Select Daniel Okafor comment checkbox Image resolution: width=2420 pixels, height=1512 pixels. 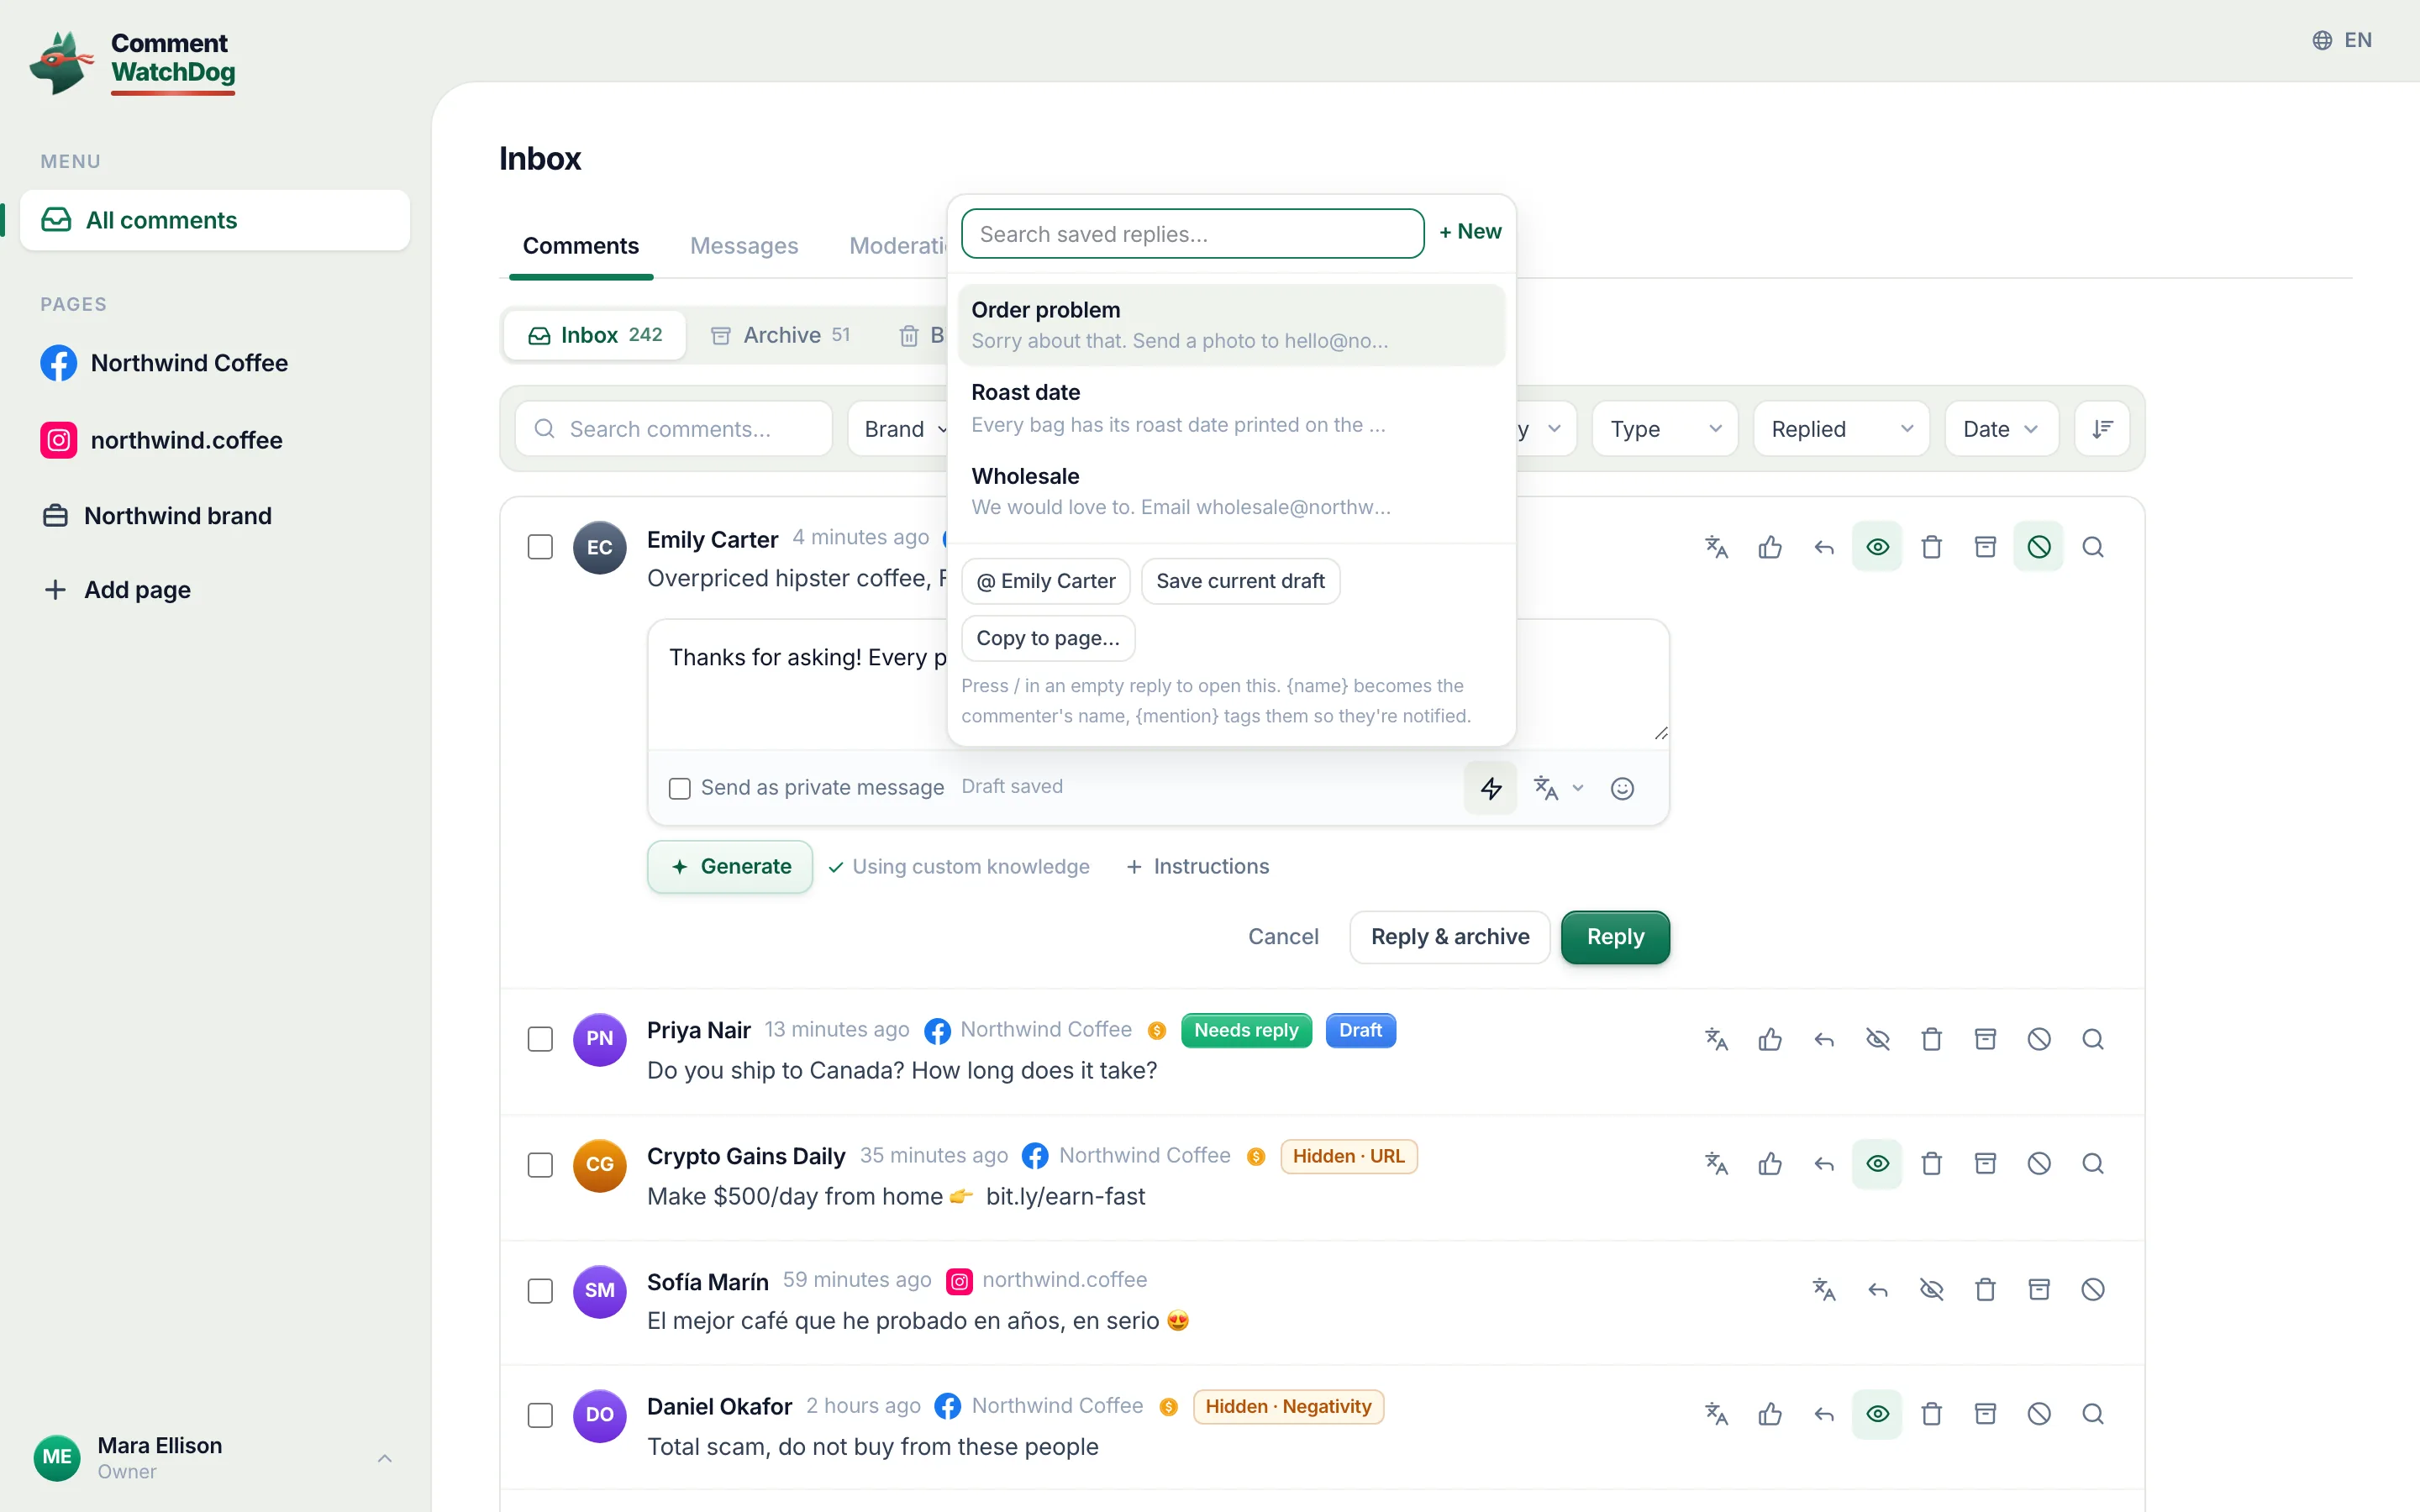pyautogui.click(x=540, y=1415)
